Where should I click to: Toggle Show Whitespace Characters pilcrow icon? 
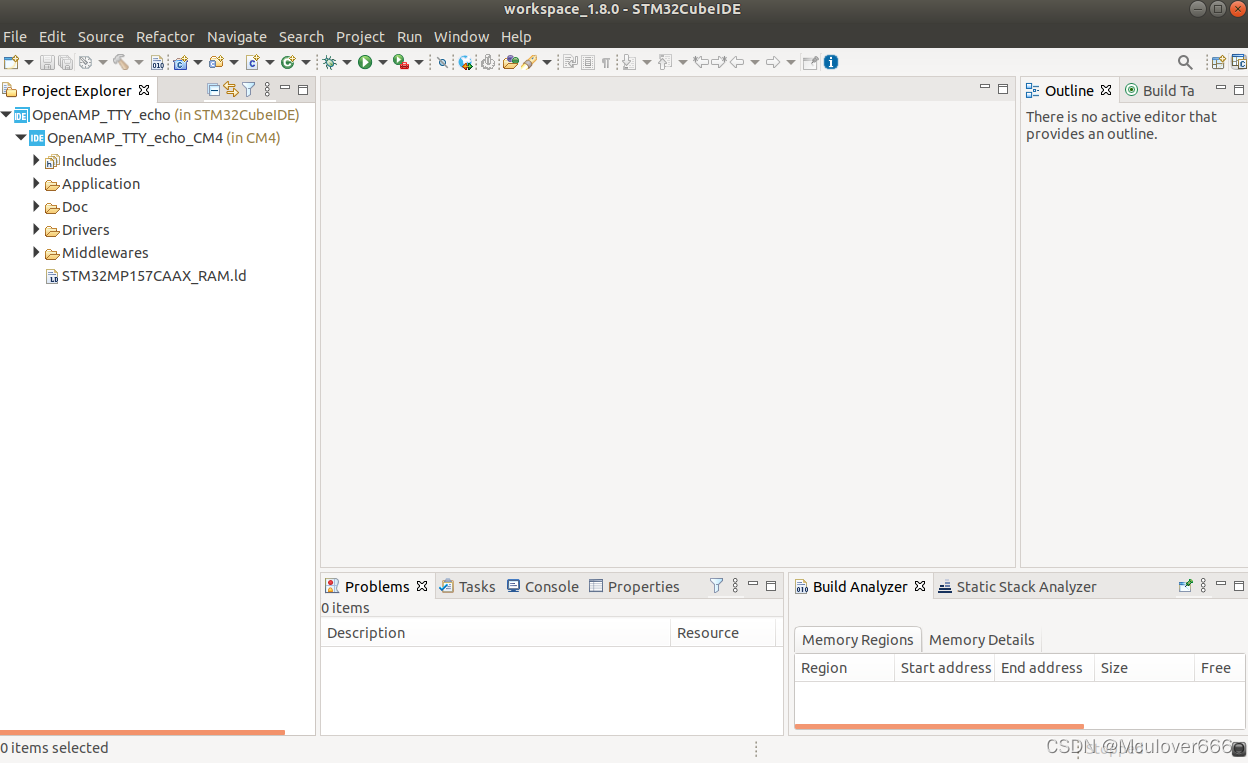[x=606, y=62]
